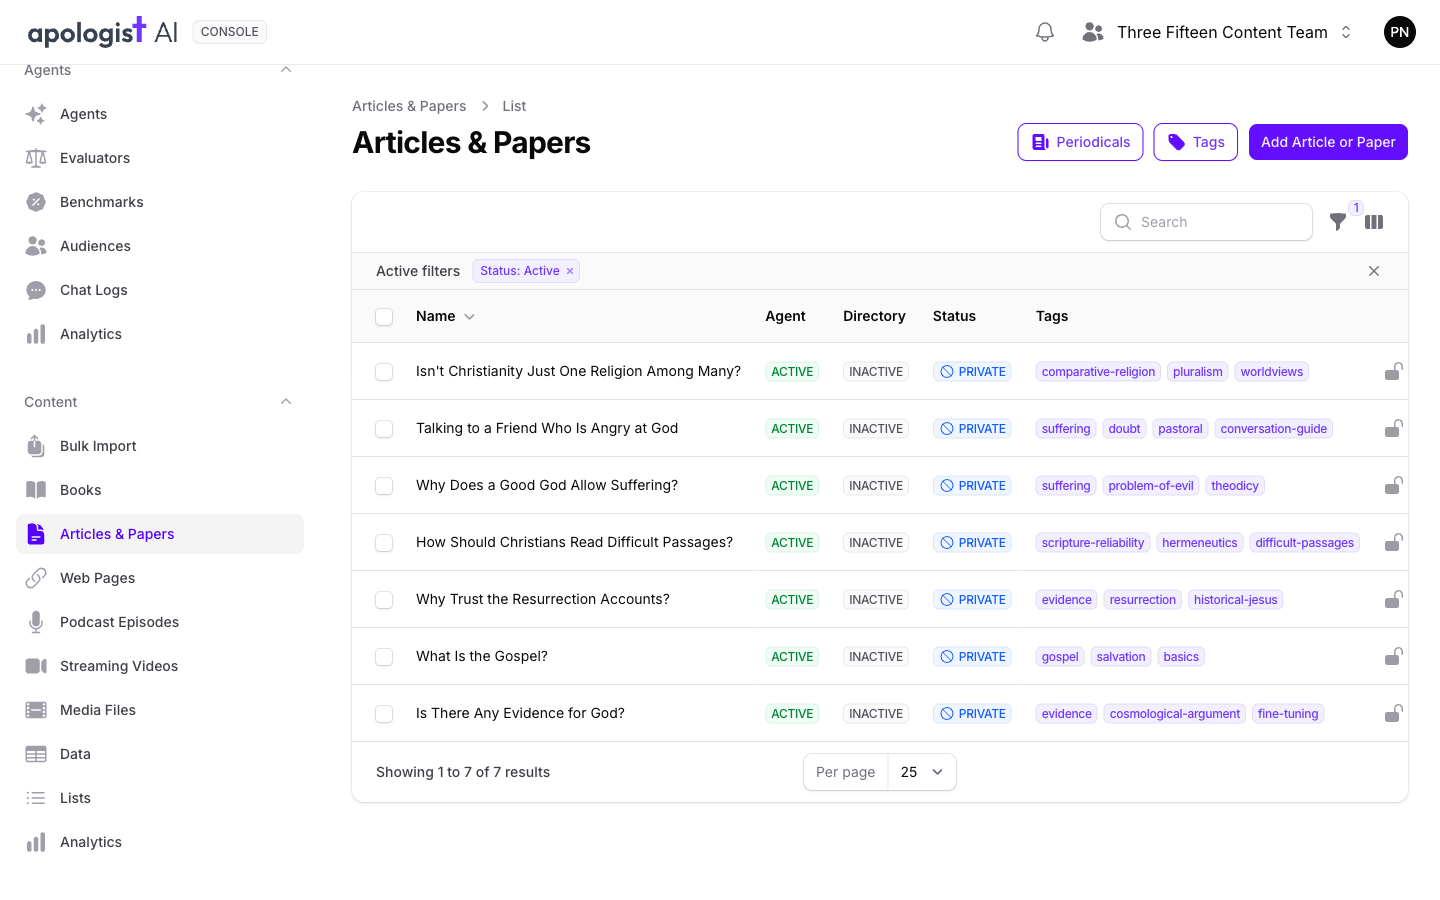Click the Articles & Papers breadcrumb link
1440x900 pixels.
coord(409,106)
